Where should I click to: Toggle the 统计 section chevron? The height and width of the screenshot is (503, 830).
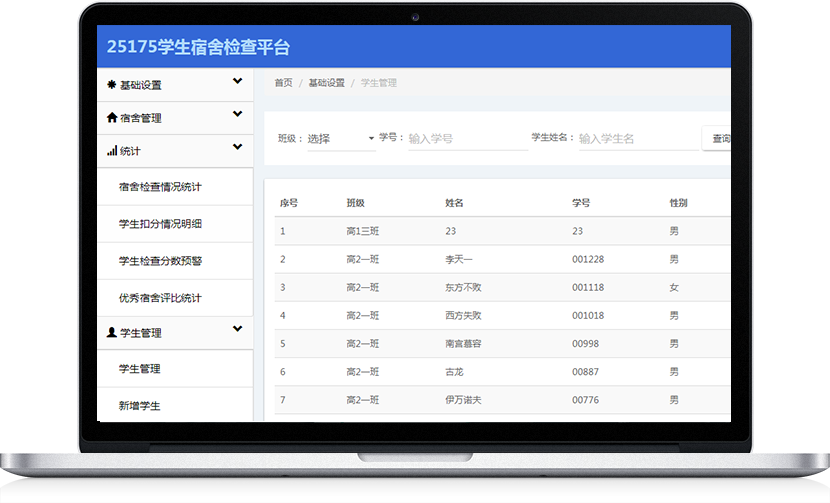click(x=237, y=148)
